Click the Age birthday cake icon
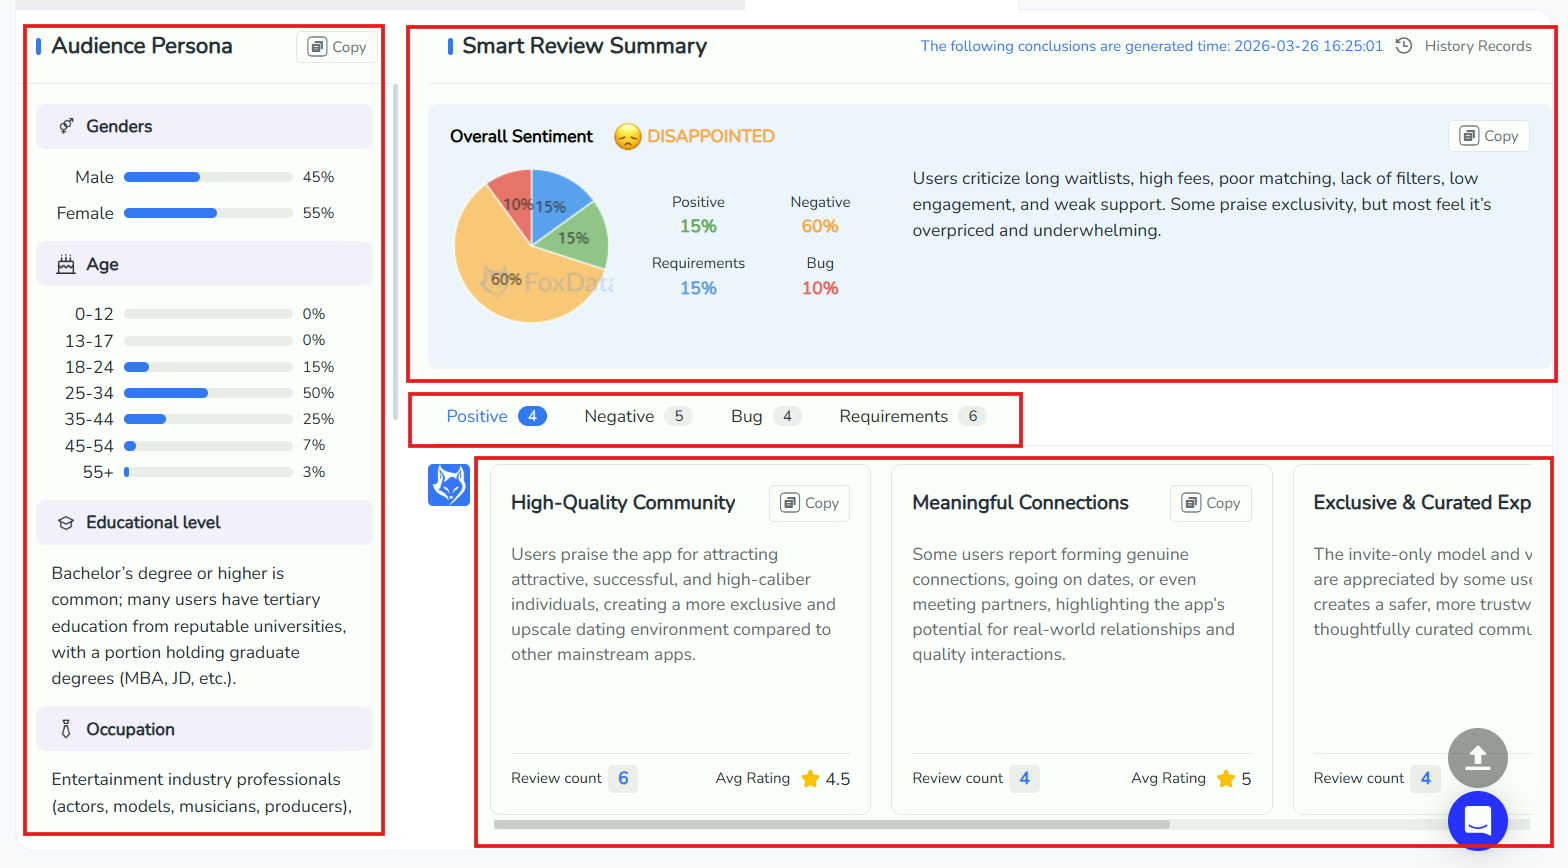 pyautogui.click(x=66, y=264)
